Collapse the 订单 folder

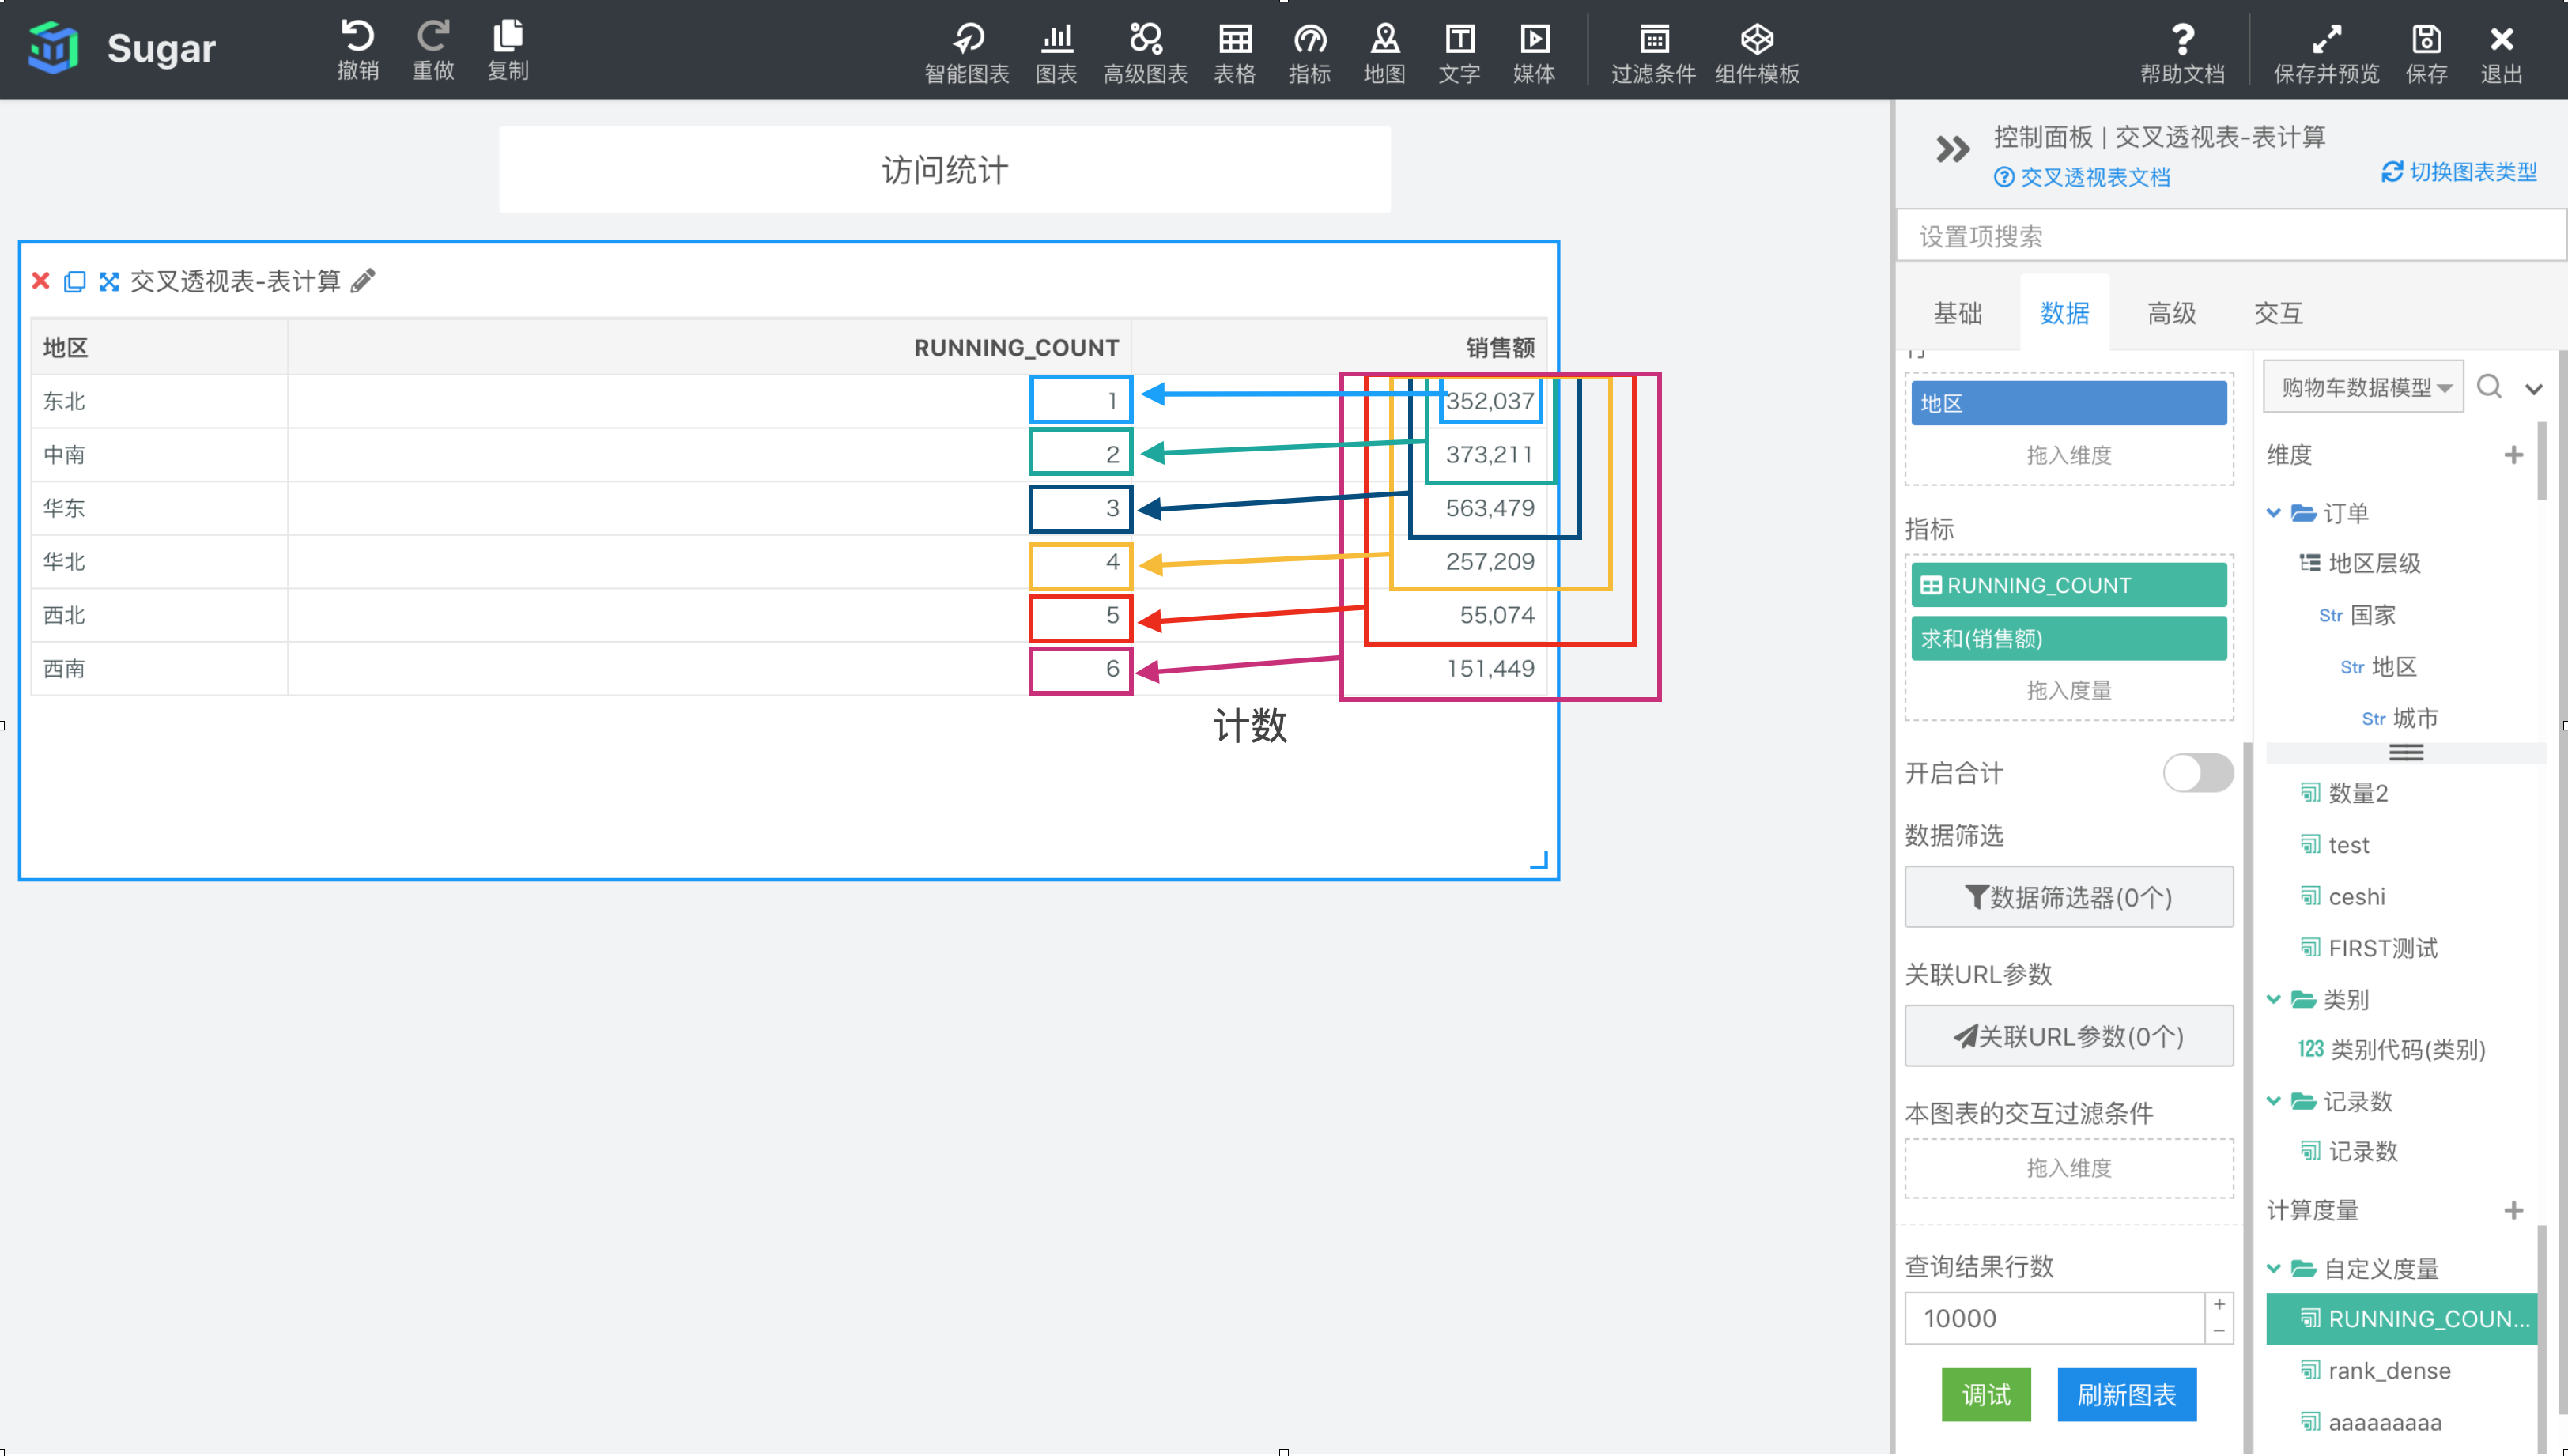coord(2273,513)
